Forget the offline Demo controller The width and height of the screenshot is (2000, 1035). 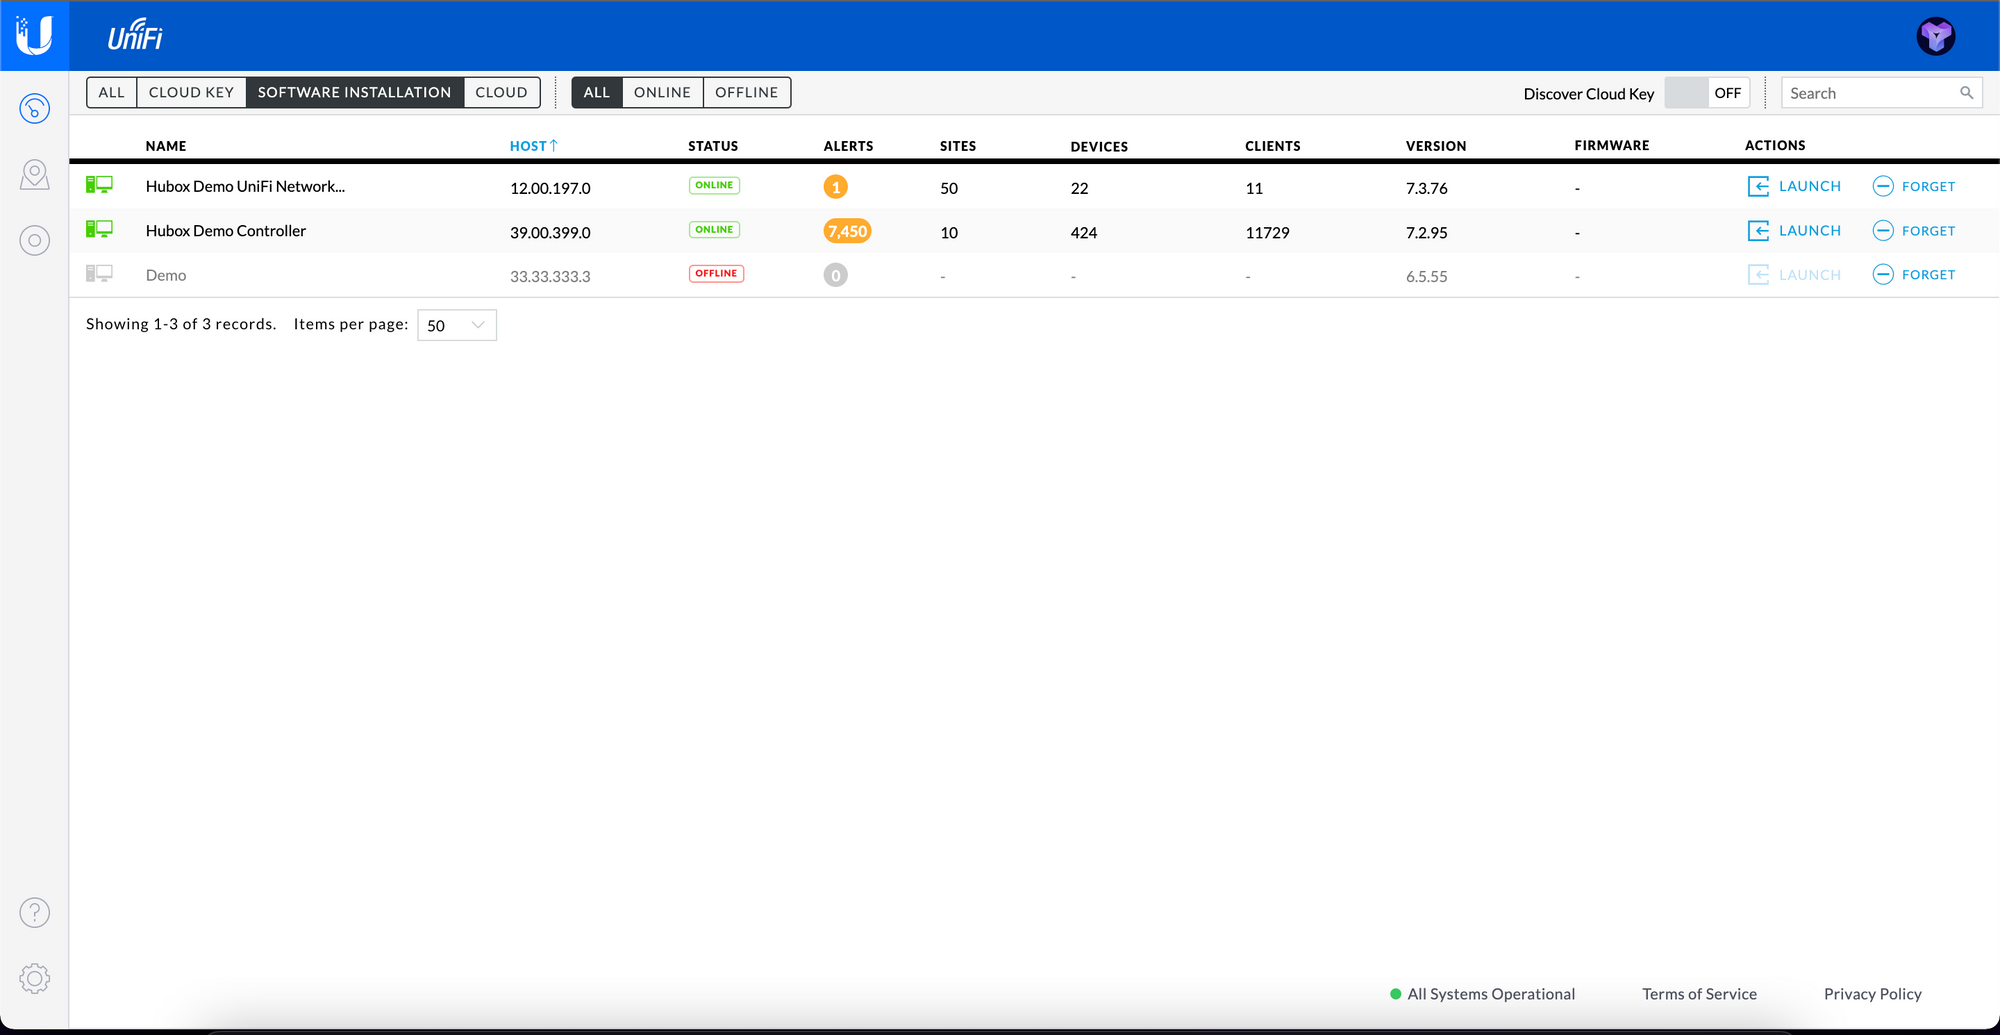point(1914,275)
